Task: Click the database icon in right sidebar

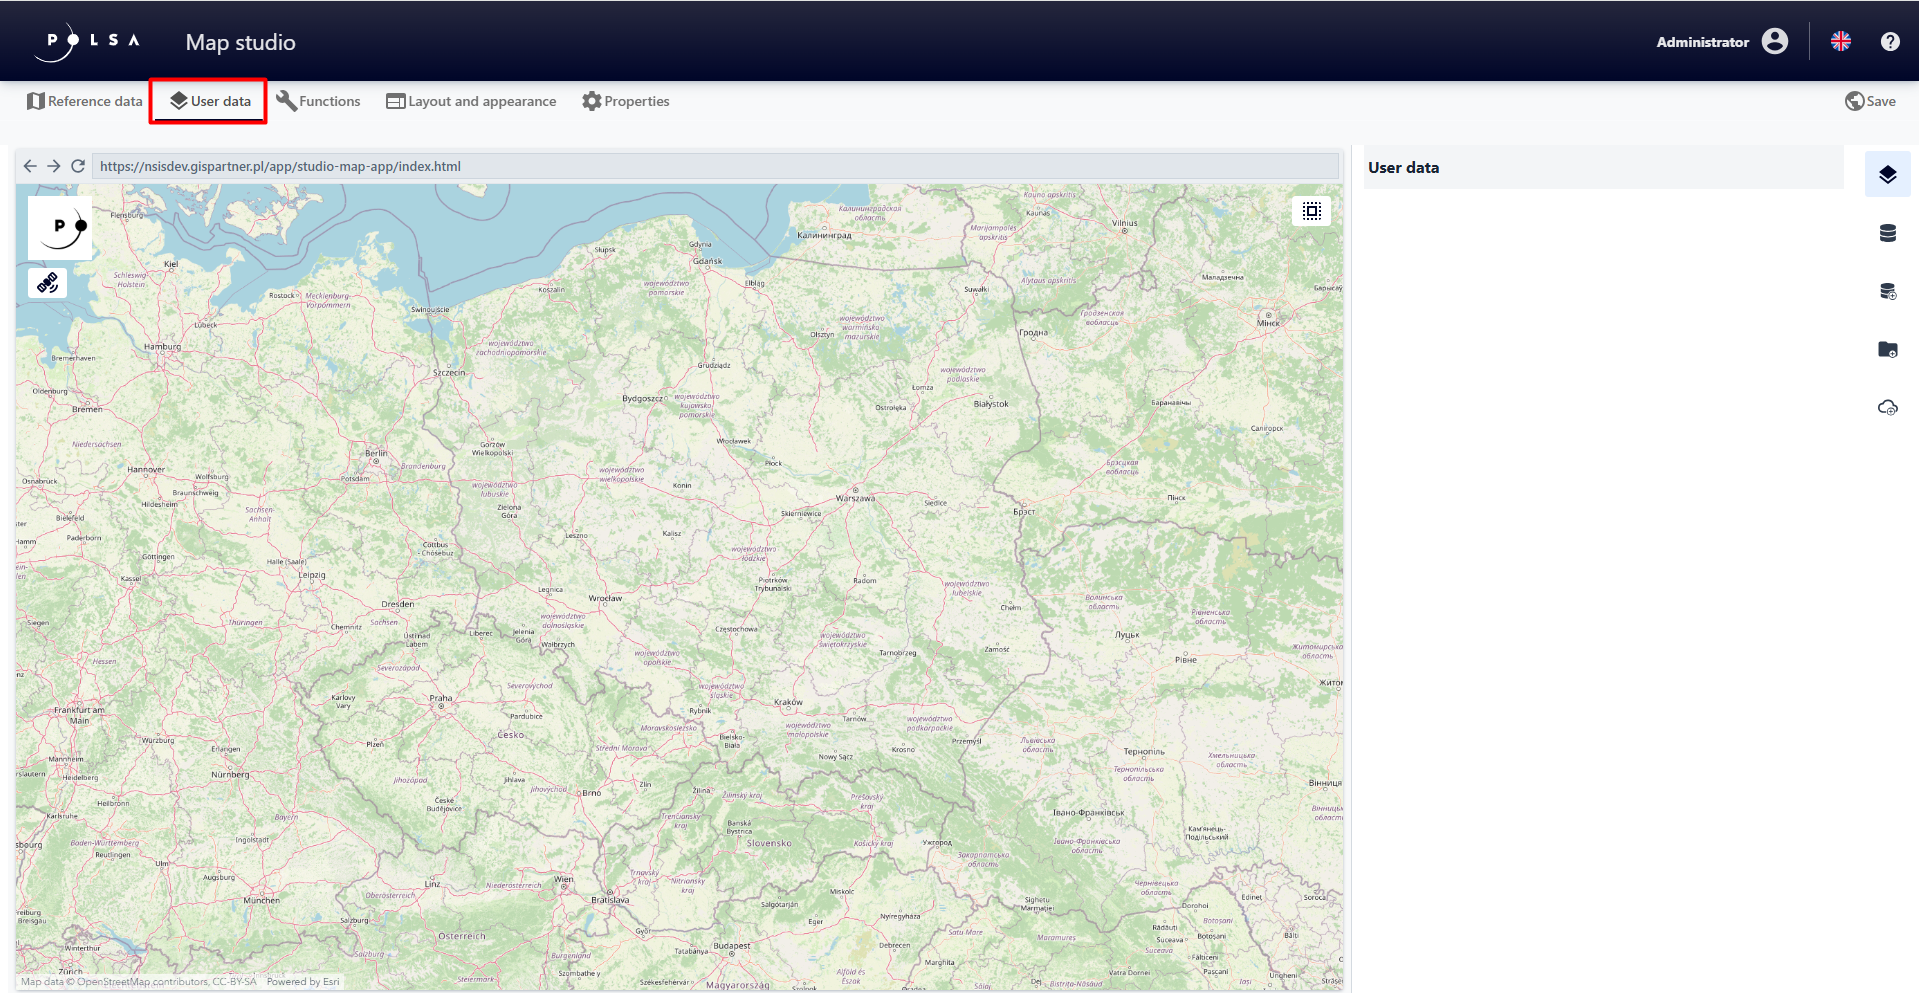Action: [1887, 233]
